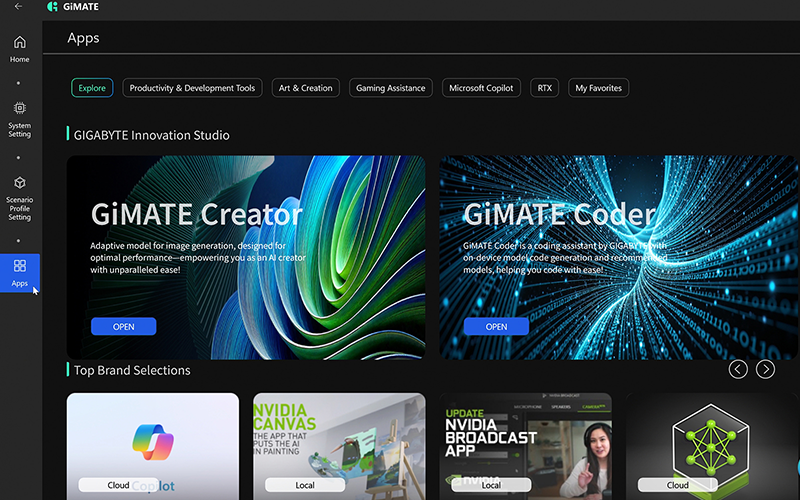
Task: Select the RTX filter tab
Action: point(544,88)
